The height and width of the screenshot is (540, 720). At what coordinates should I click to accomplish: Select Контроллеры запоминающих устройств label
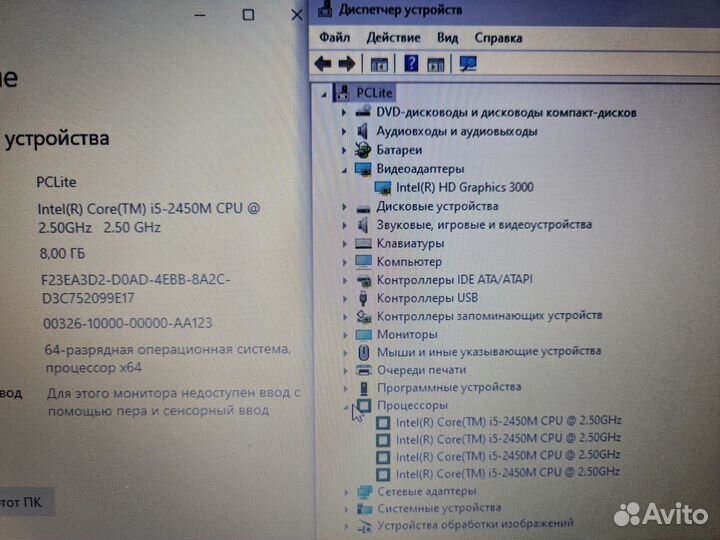pos(489,316)
